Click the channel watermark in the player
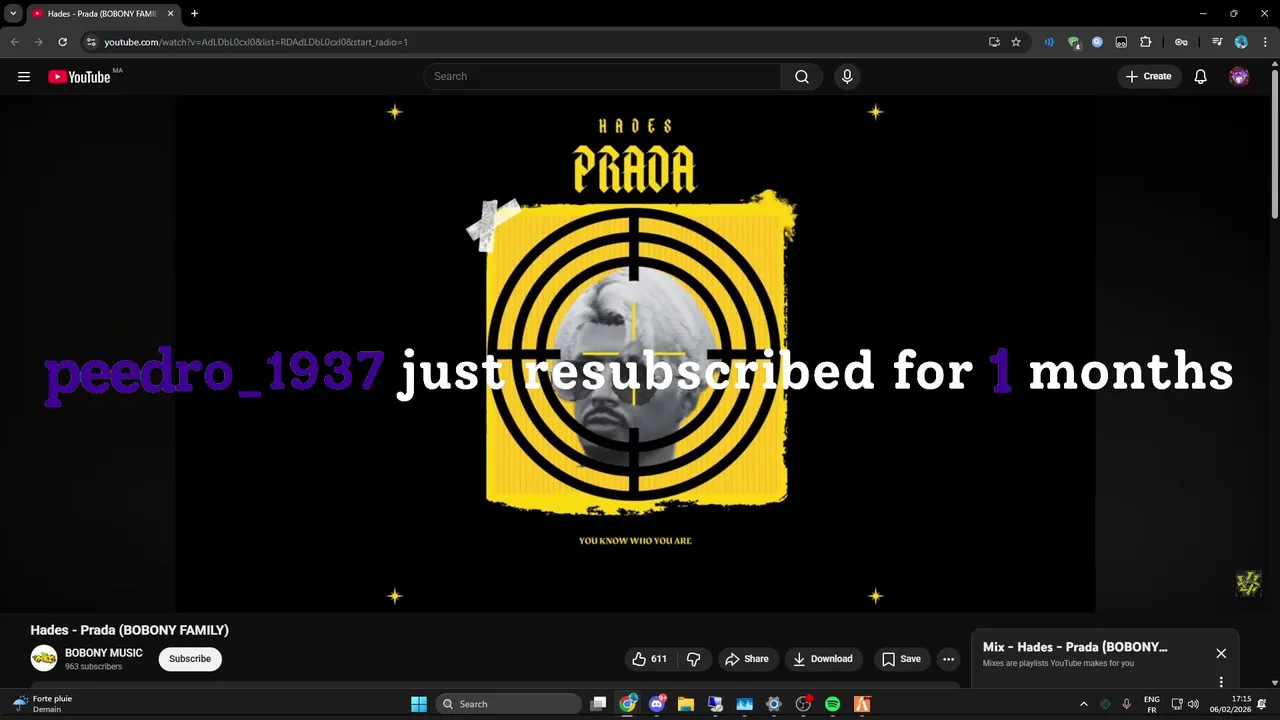Viewport: 1280px width, 720px height. (1248, 584)
